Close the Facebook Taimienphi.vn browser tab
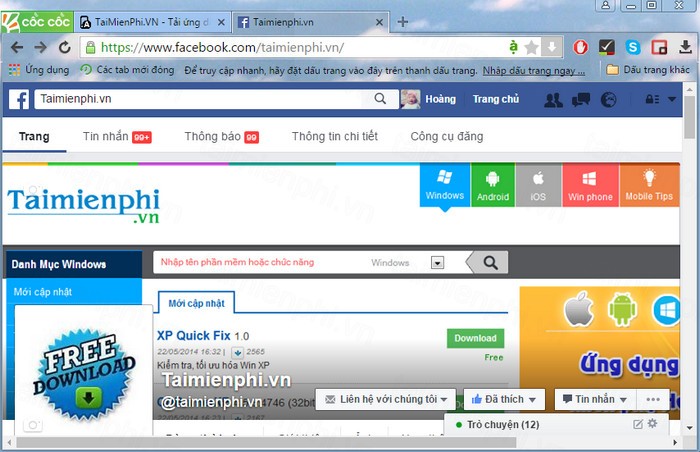Viewport: 700px width, 452px height. pos(379,22)
